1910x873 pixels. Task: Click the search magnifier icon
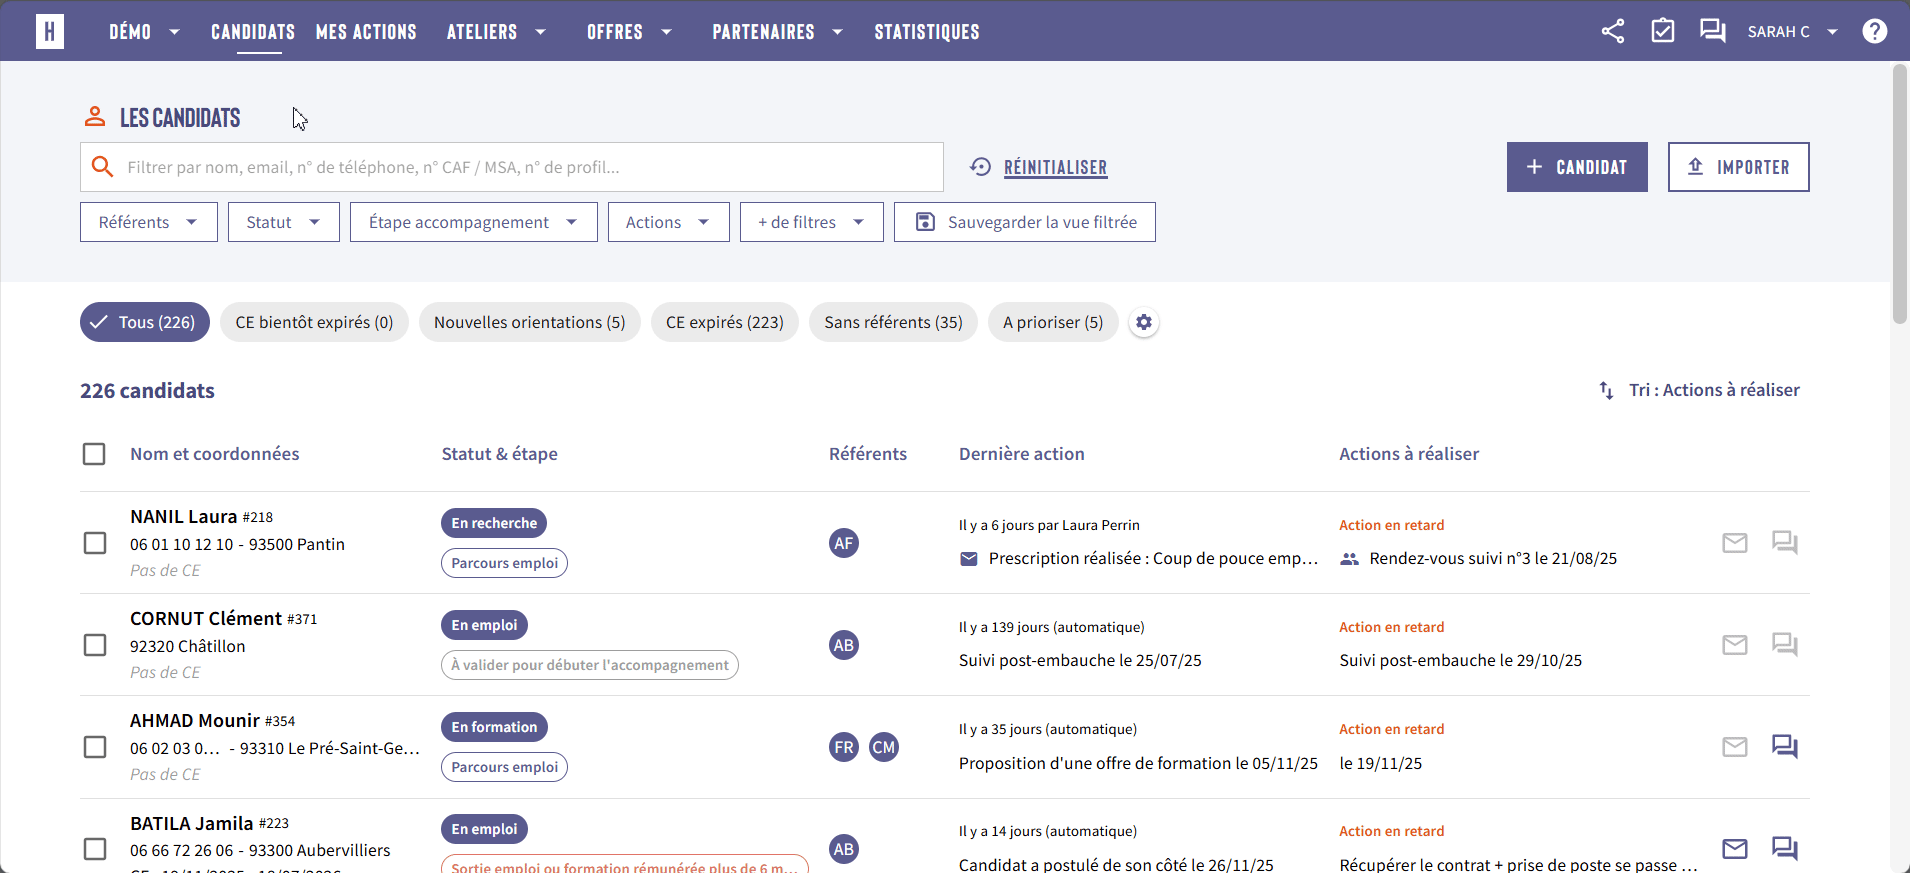(102, 167)
